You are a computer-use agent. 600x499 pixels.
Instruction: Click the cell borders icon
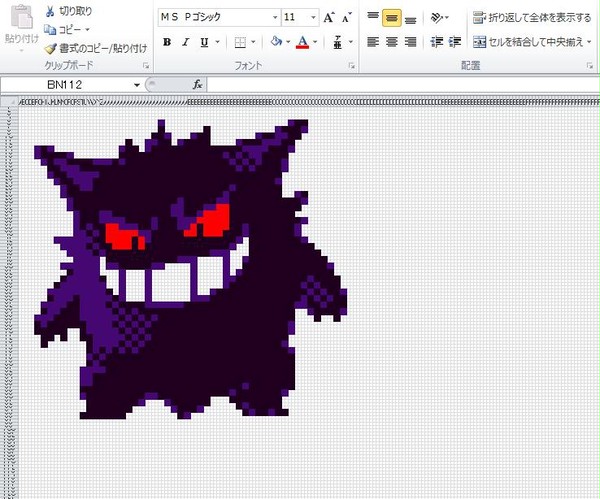tap(240, 42)
